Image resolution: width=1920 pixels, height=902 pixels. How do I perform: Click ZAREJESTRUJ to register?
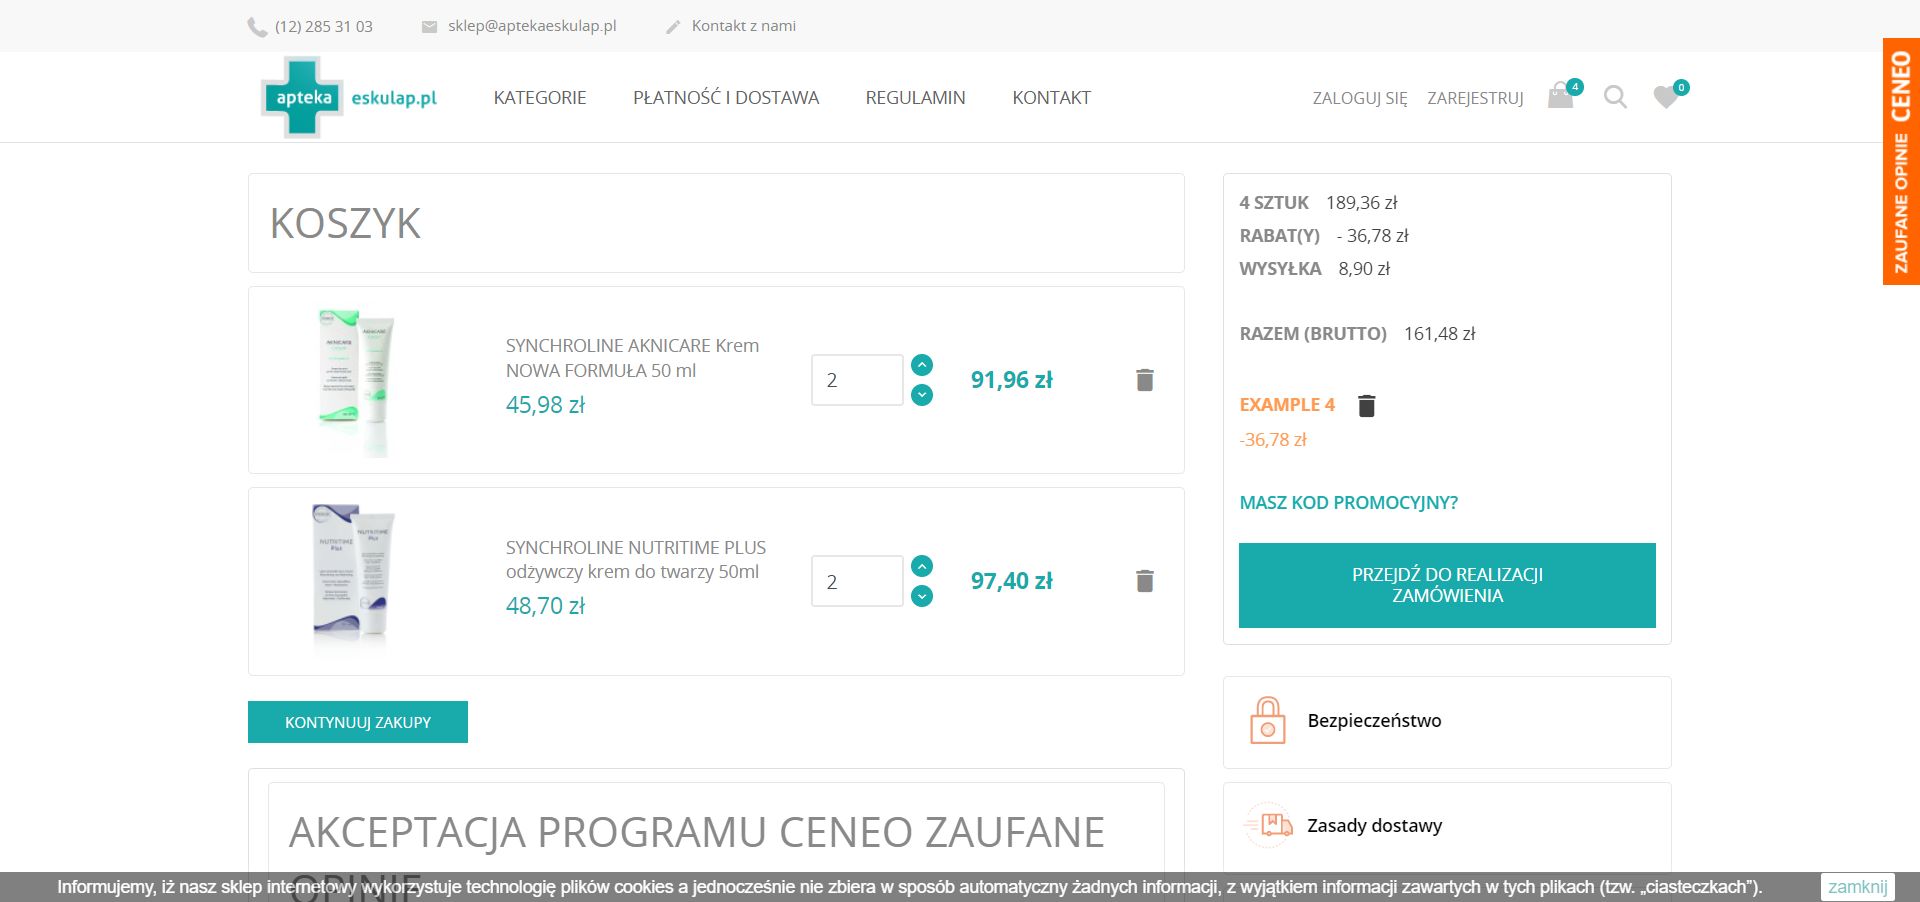coord(1475,98)
